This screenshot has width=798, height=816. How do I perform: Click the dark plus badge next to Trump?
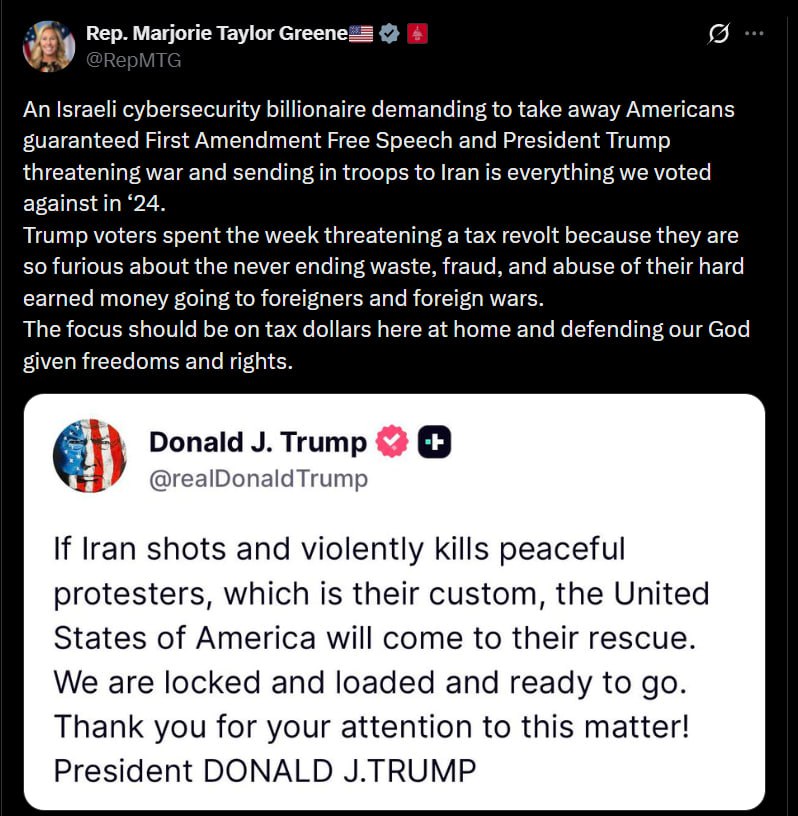(x=434, y=441)
